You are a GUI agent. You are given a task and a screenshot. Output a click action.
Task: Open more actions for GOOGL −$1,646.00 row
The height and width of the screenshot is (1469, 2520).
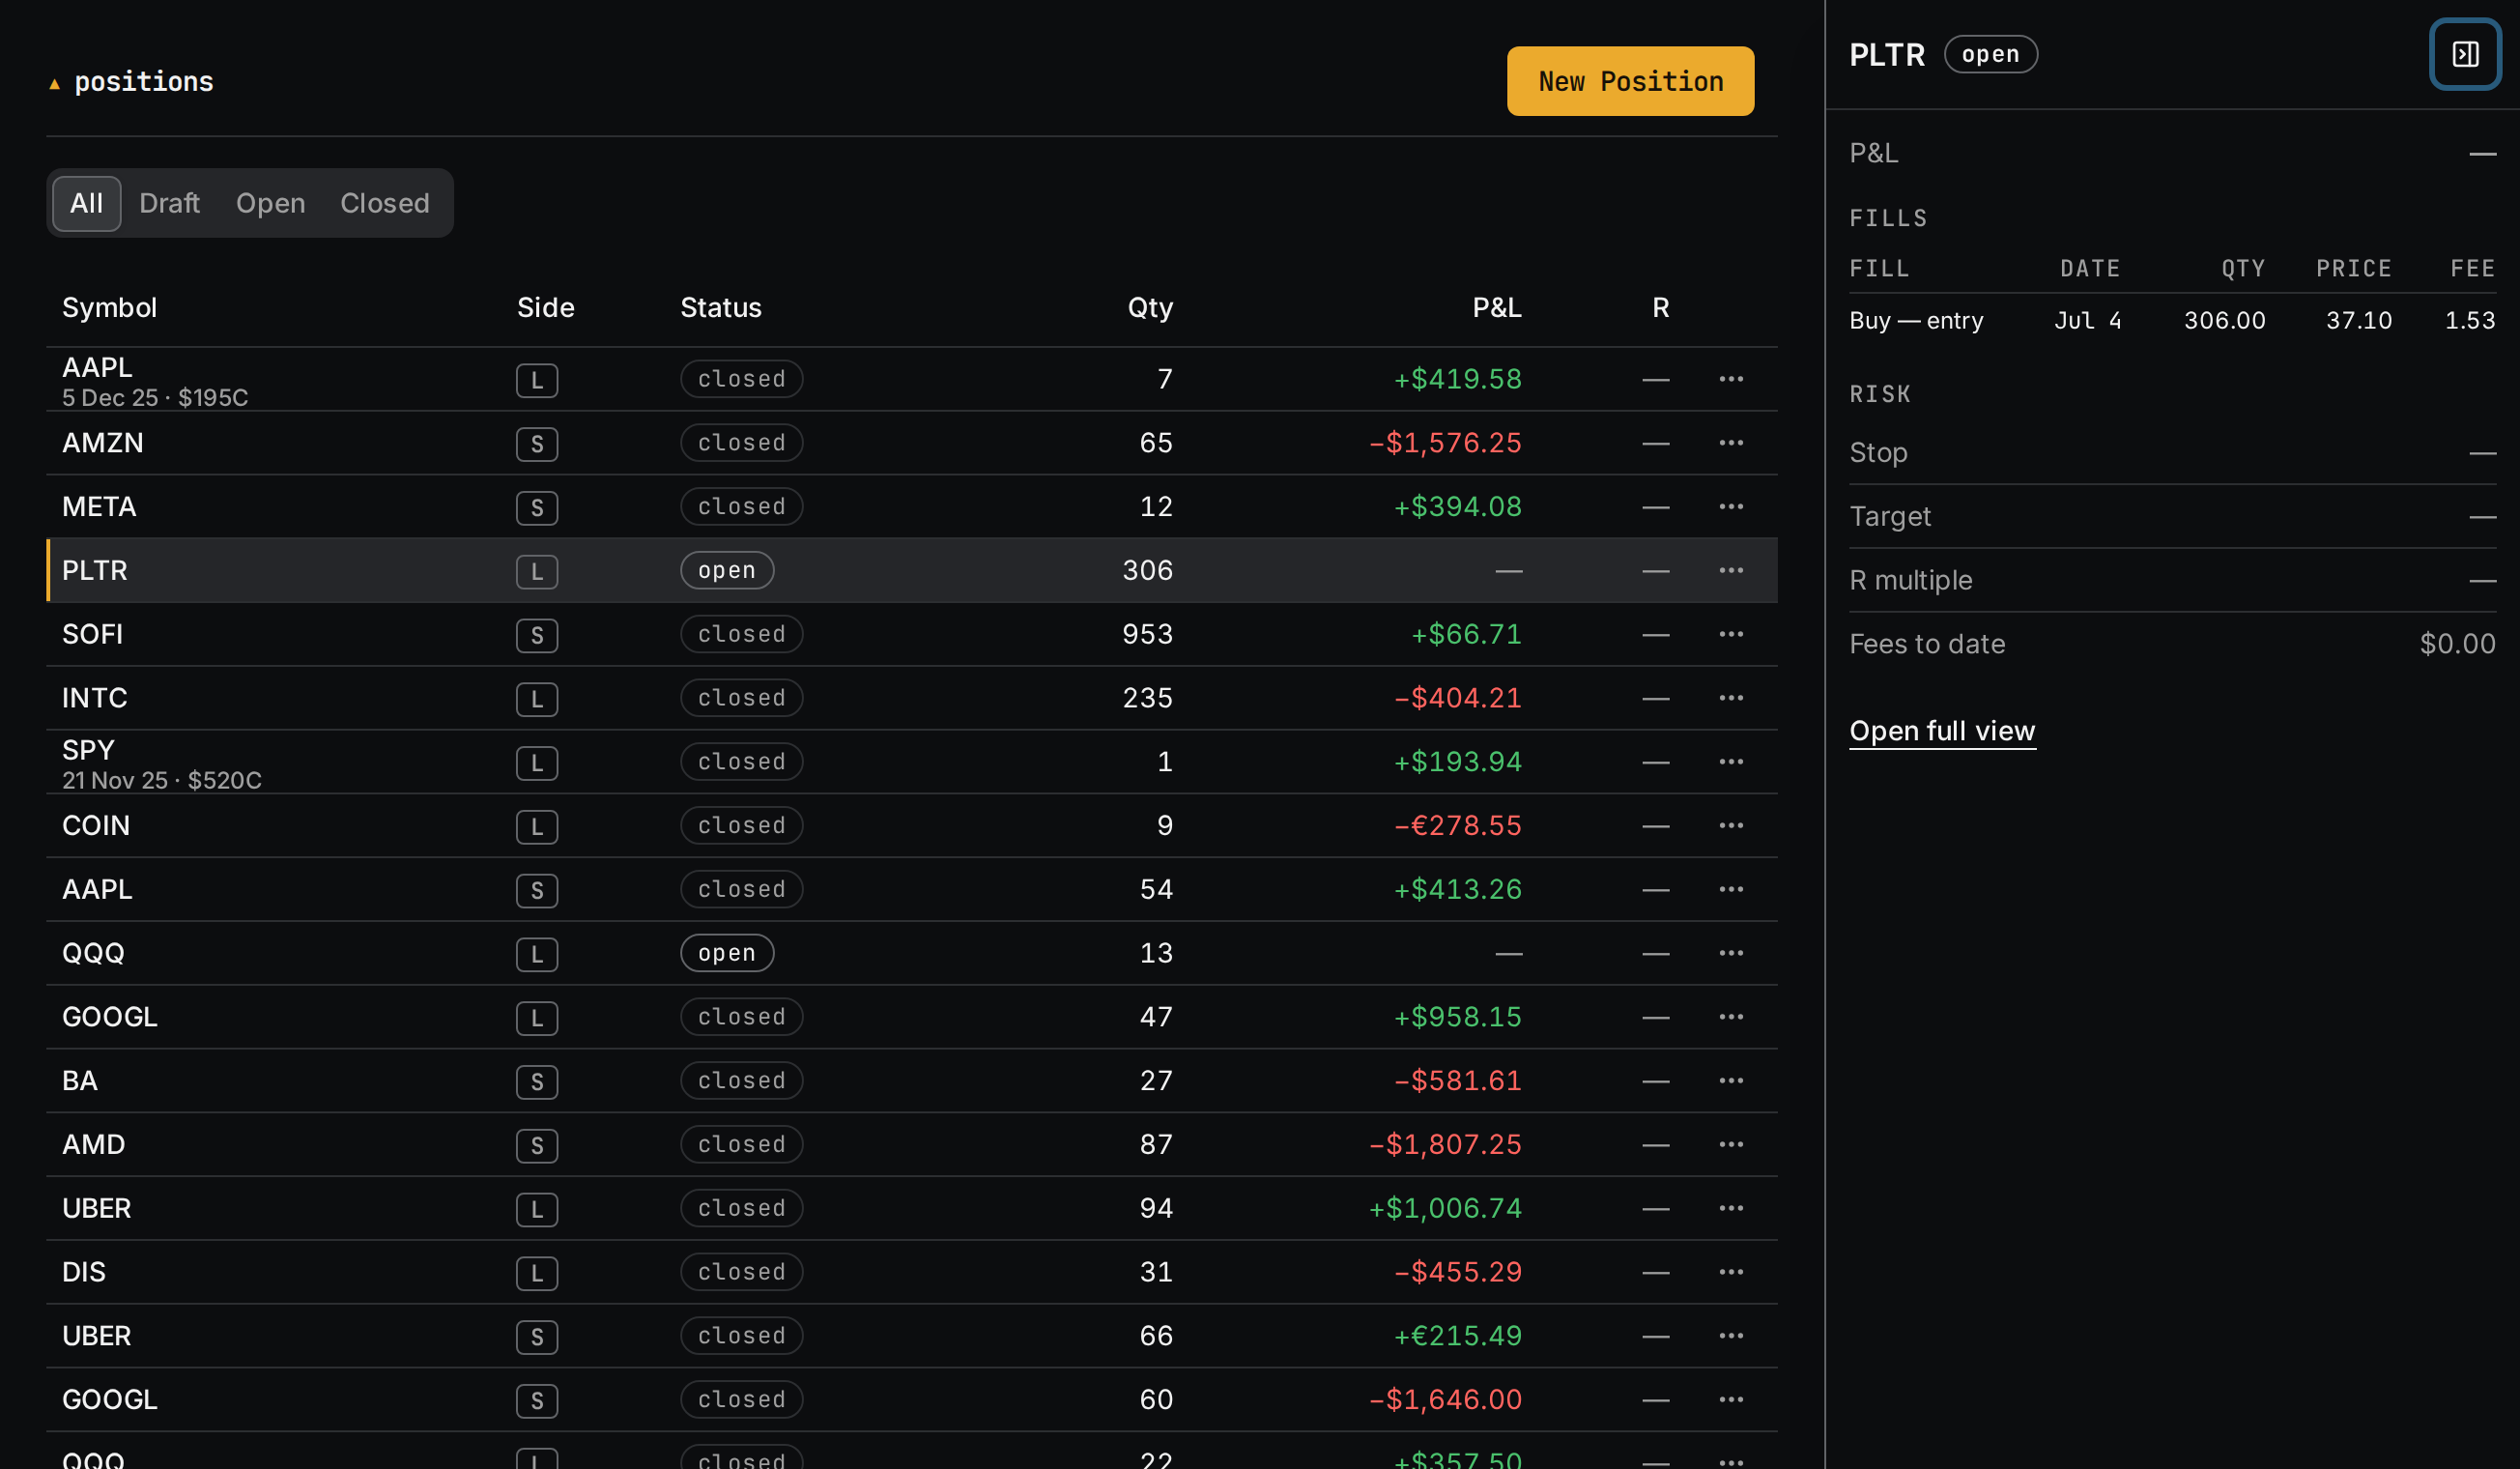pos(1731,1400)
